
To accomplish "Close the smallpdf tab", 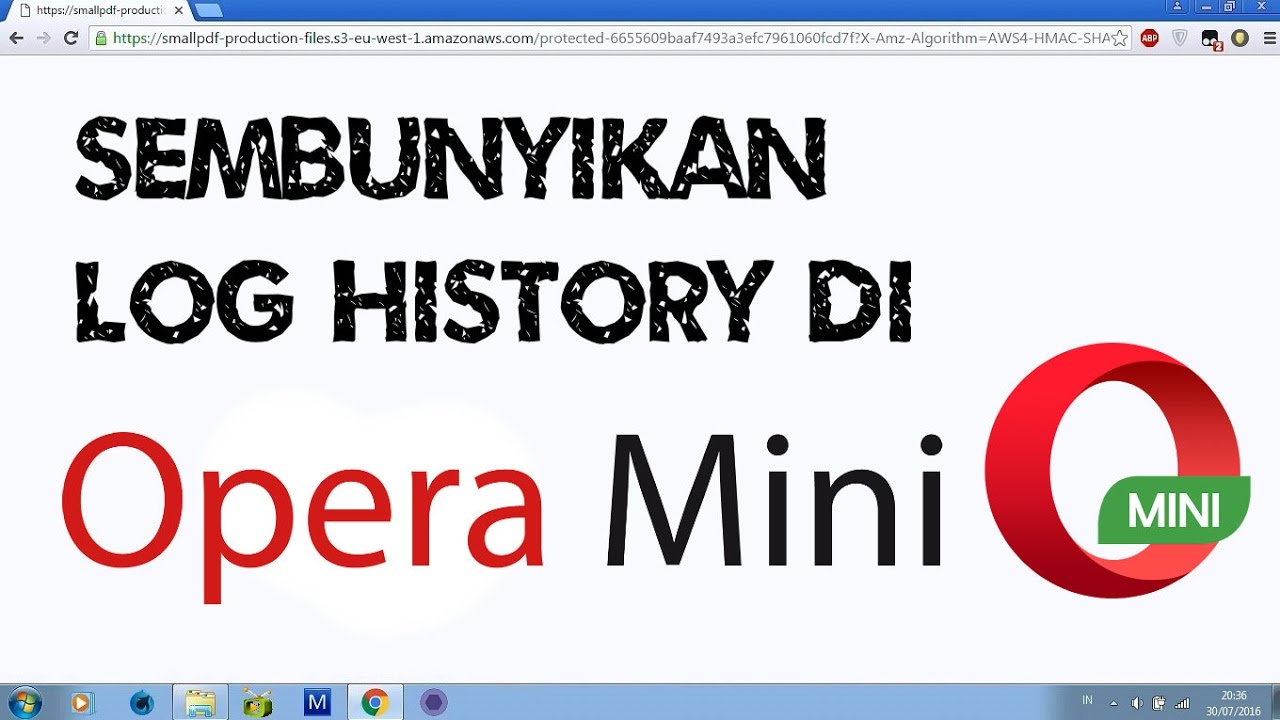I will pos(177,10).
